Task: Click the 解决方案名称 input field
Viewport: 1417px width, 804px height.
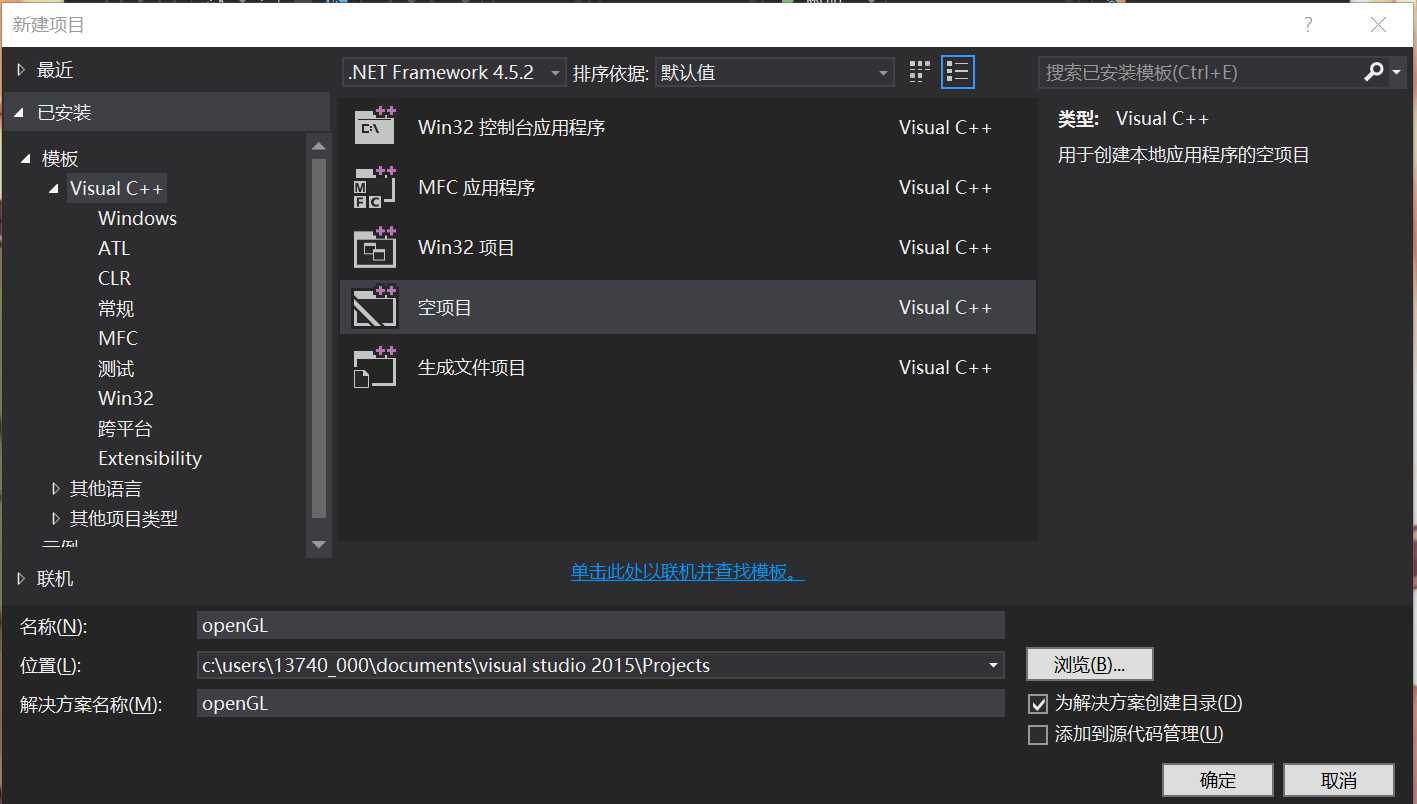Action: point(601,703)
